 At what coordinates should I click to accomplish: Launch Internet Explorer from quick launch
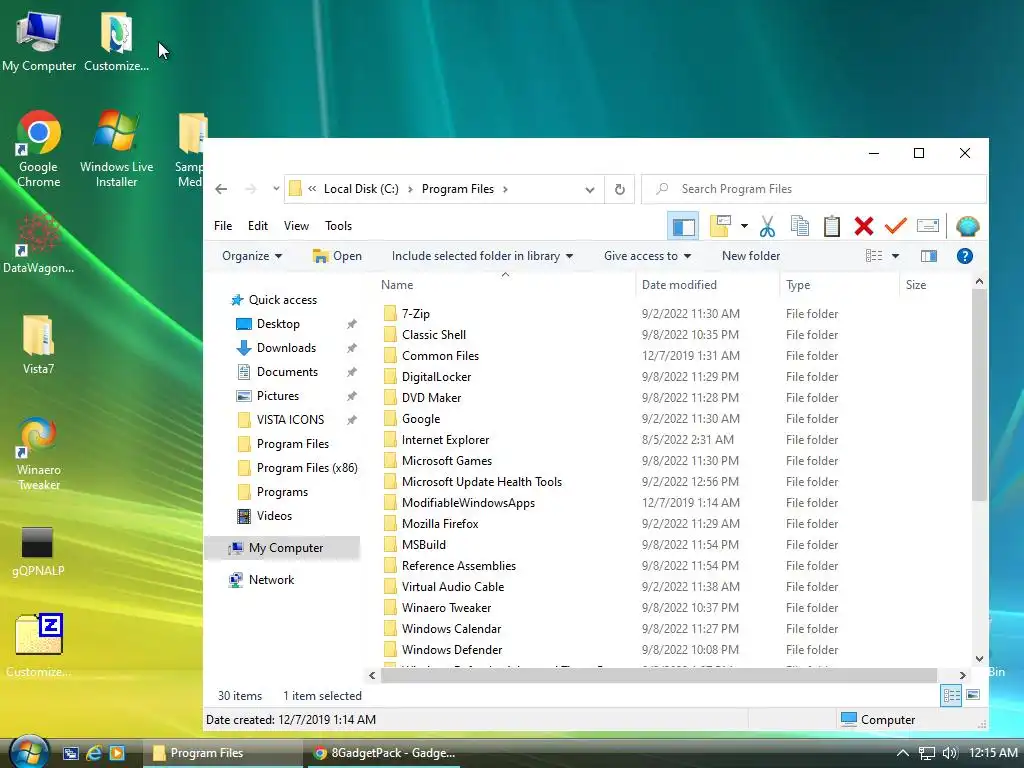pos(93,753)
